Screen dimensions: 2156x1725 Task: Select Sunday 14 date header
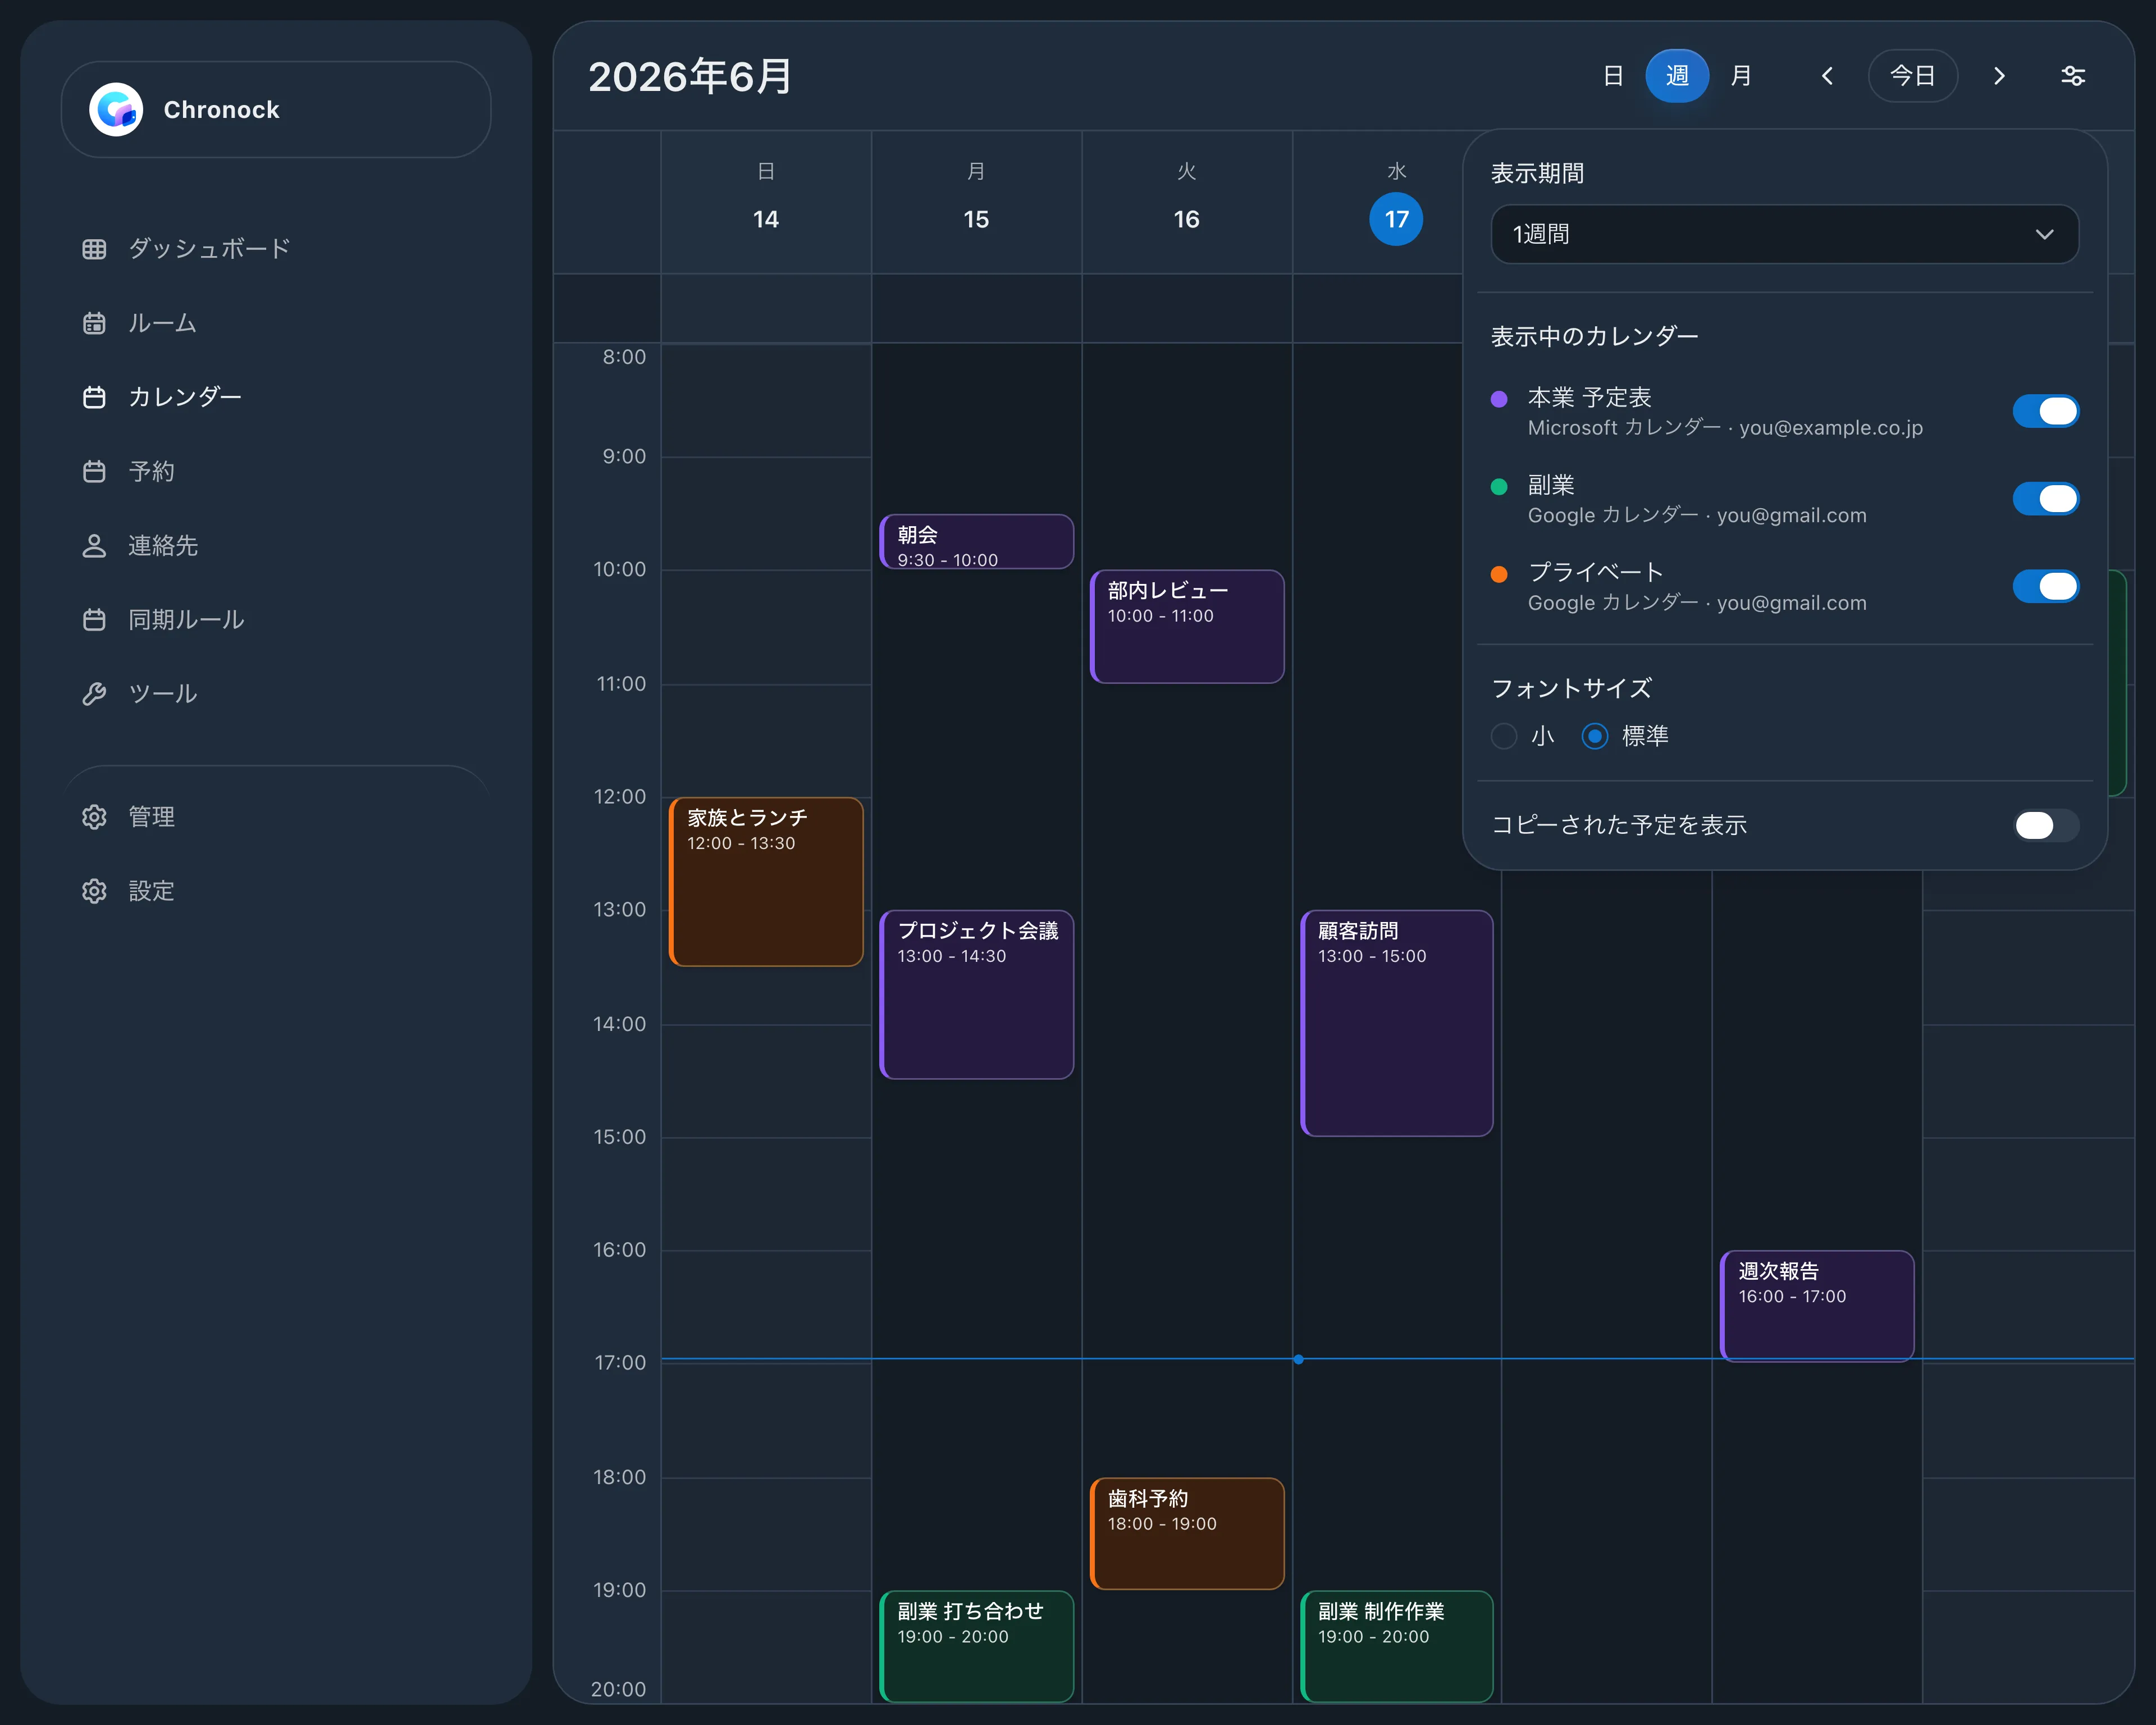pyautogui.click(x=766, y=219)
